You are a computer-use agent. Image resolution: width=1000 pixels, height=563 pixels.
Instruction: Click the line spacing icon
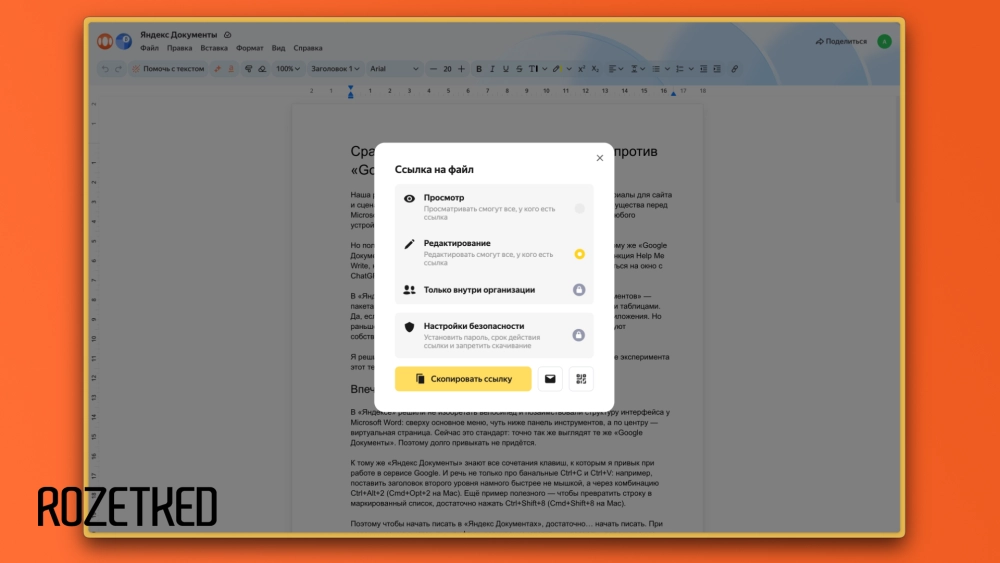click(x=635, y=69)
